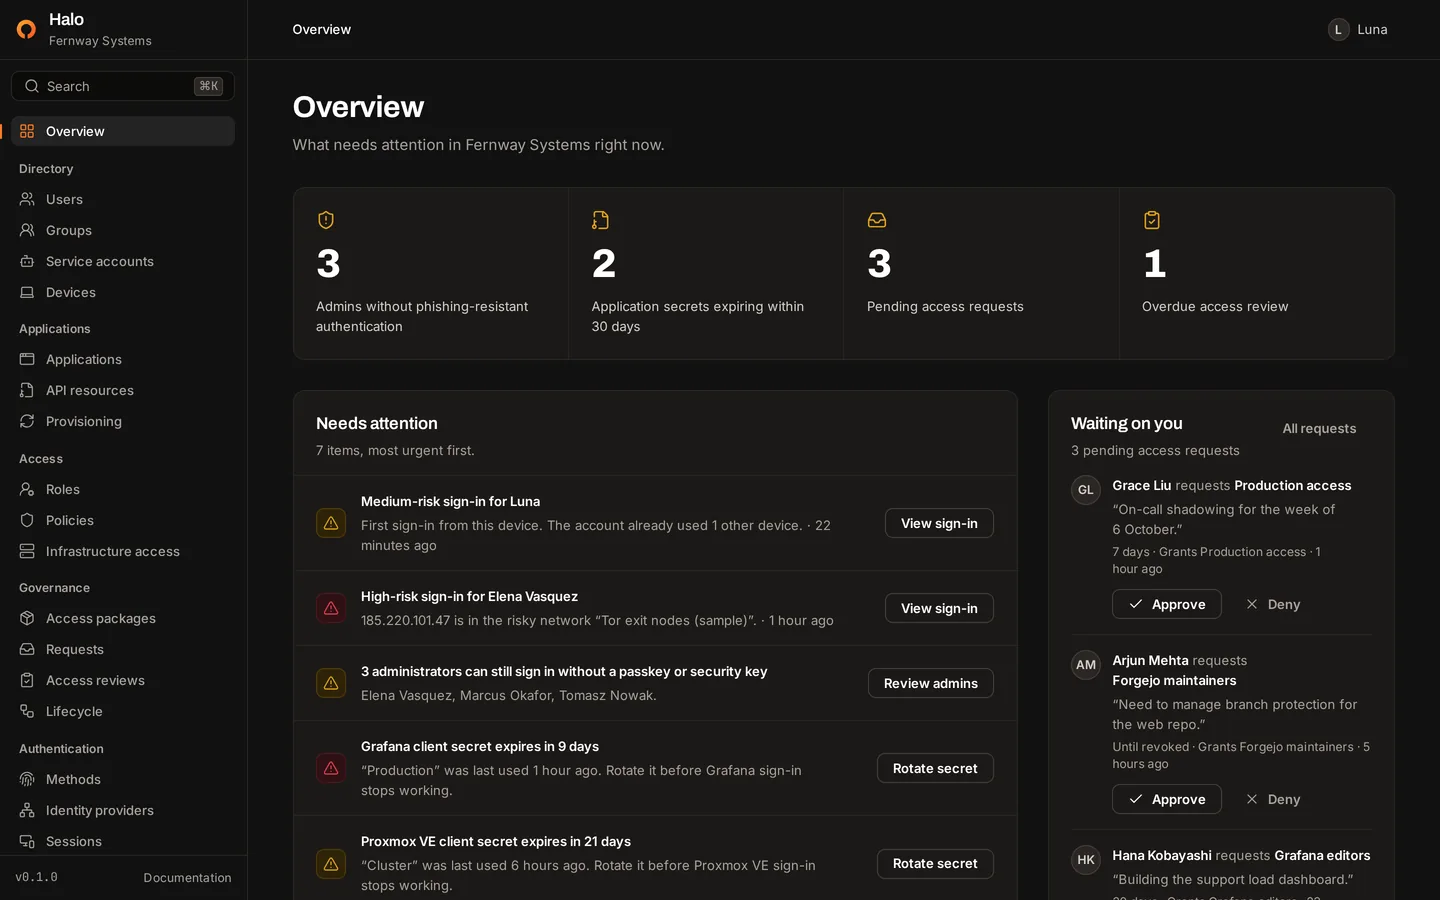Open Application secrets expiring card

(x=706, y=273)
